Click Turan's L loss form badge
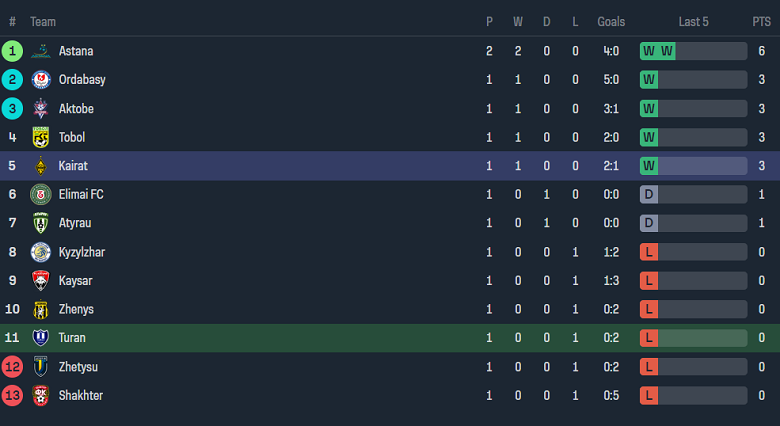780x426 pixels. (x=649, y=338)
